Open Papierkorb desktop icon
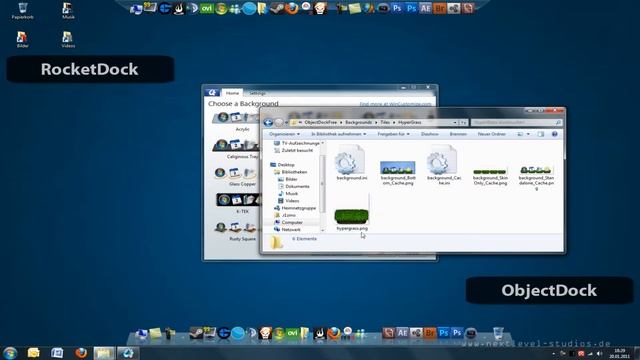 point(22,11)
